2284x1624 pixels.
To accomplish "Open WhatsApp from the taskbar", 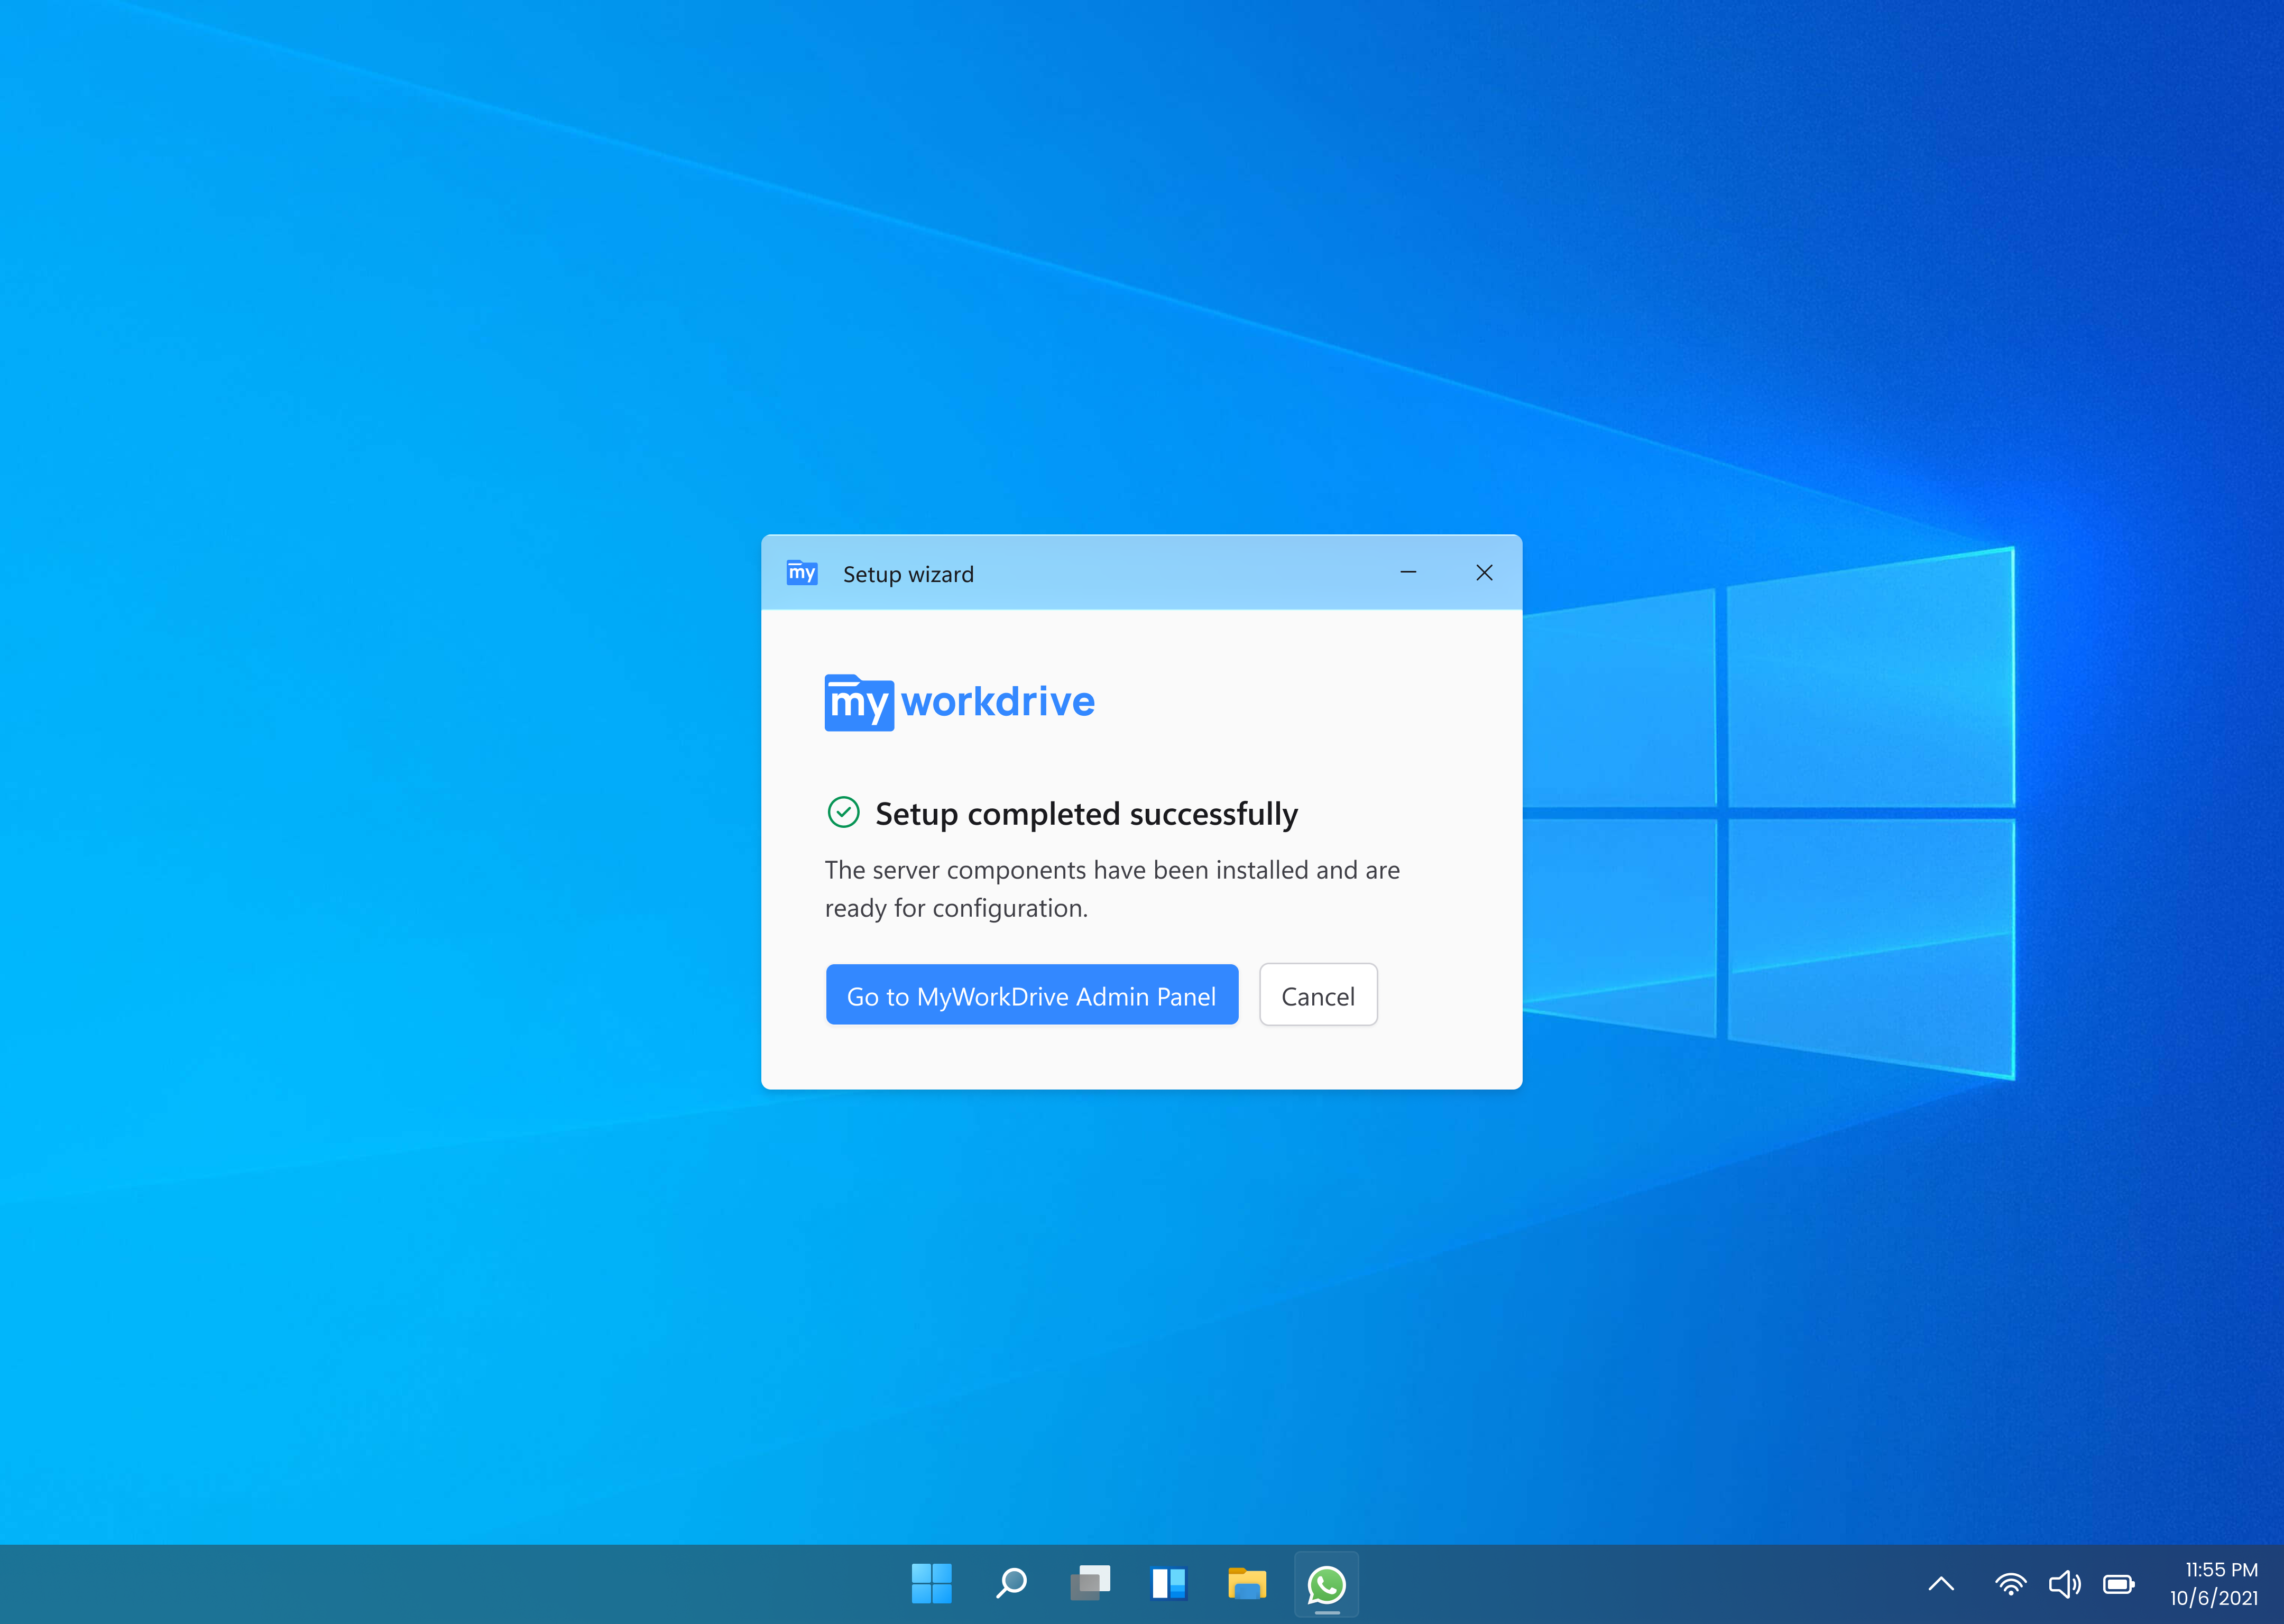I will click(1326, 1584).
